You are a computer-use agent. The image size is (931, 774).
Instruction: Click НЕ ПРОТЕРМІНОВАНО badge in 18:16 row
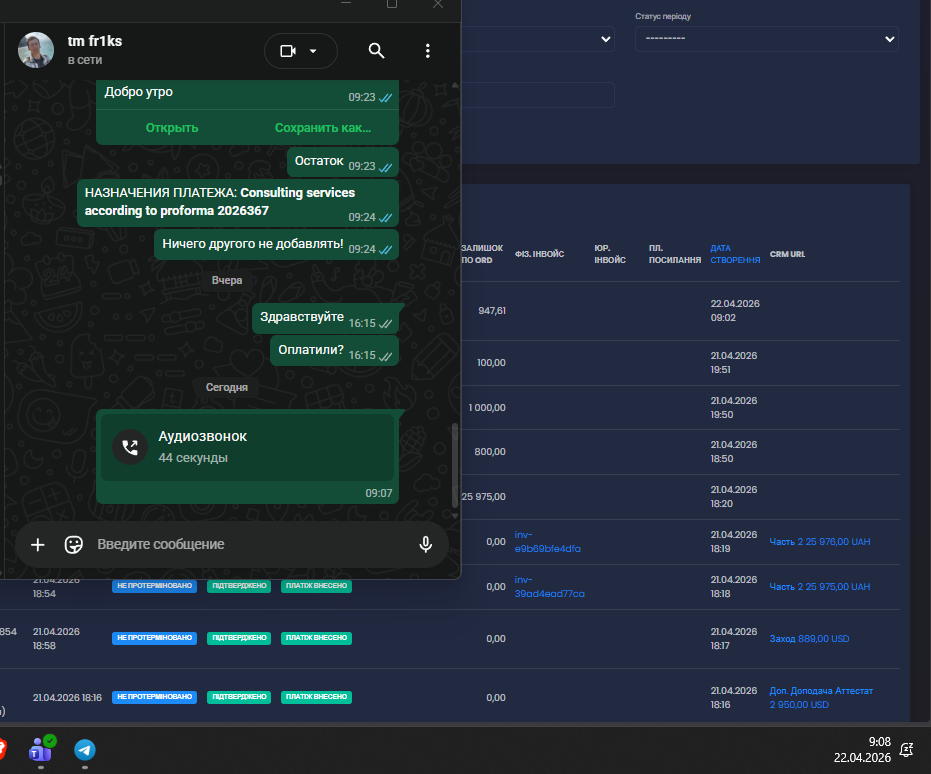(154, 697)
